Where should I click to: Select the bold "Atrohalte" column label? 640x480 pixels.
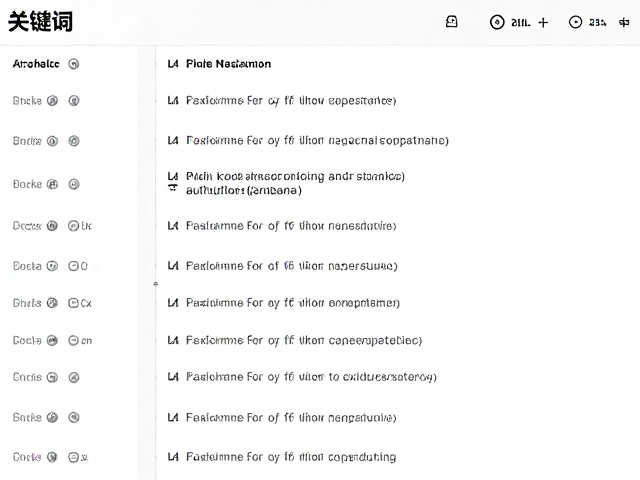point(36,64)
